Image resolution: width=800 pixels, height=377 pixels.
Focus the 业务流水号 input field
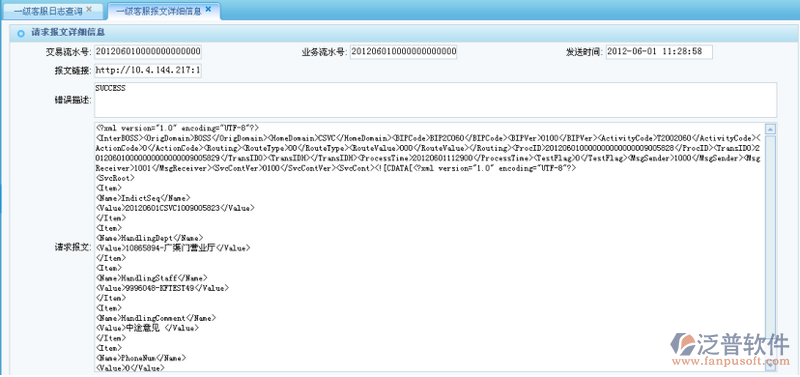[x=403, y=52]
